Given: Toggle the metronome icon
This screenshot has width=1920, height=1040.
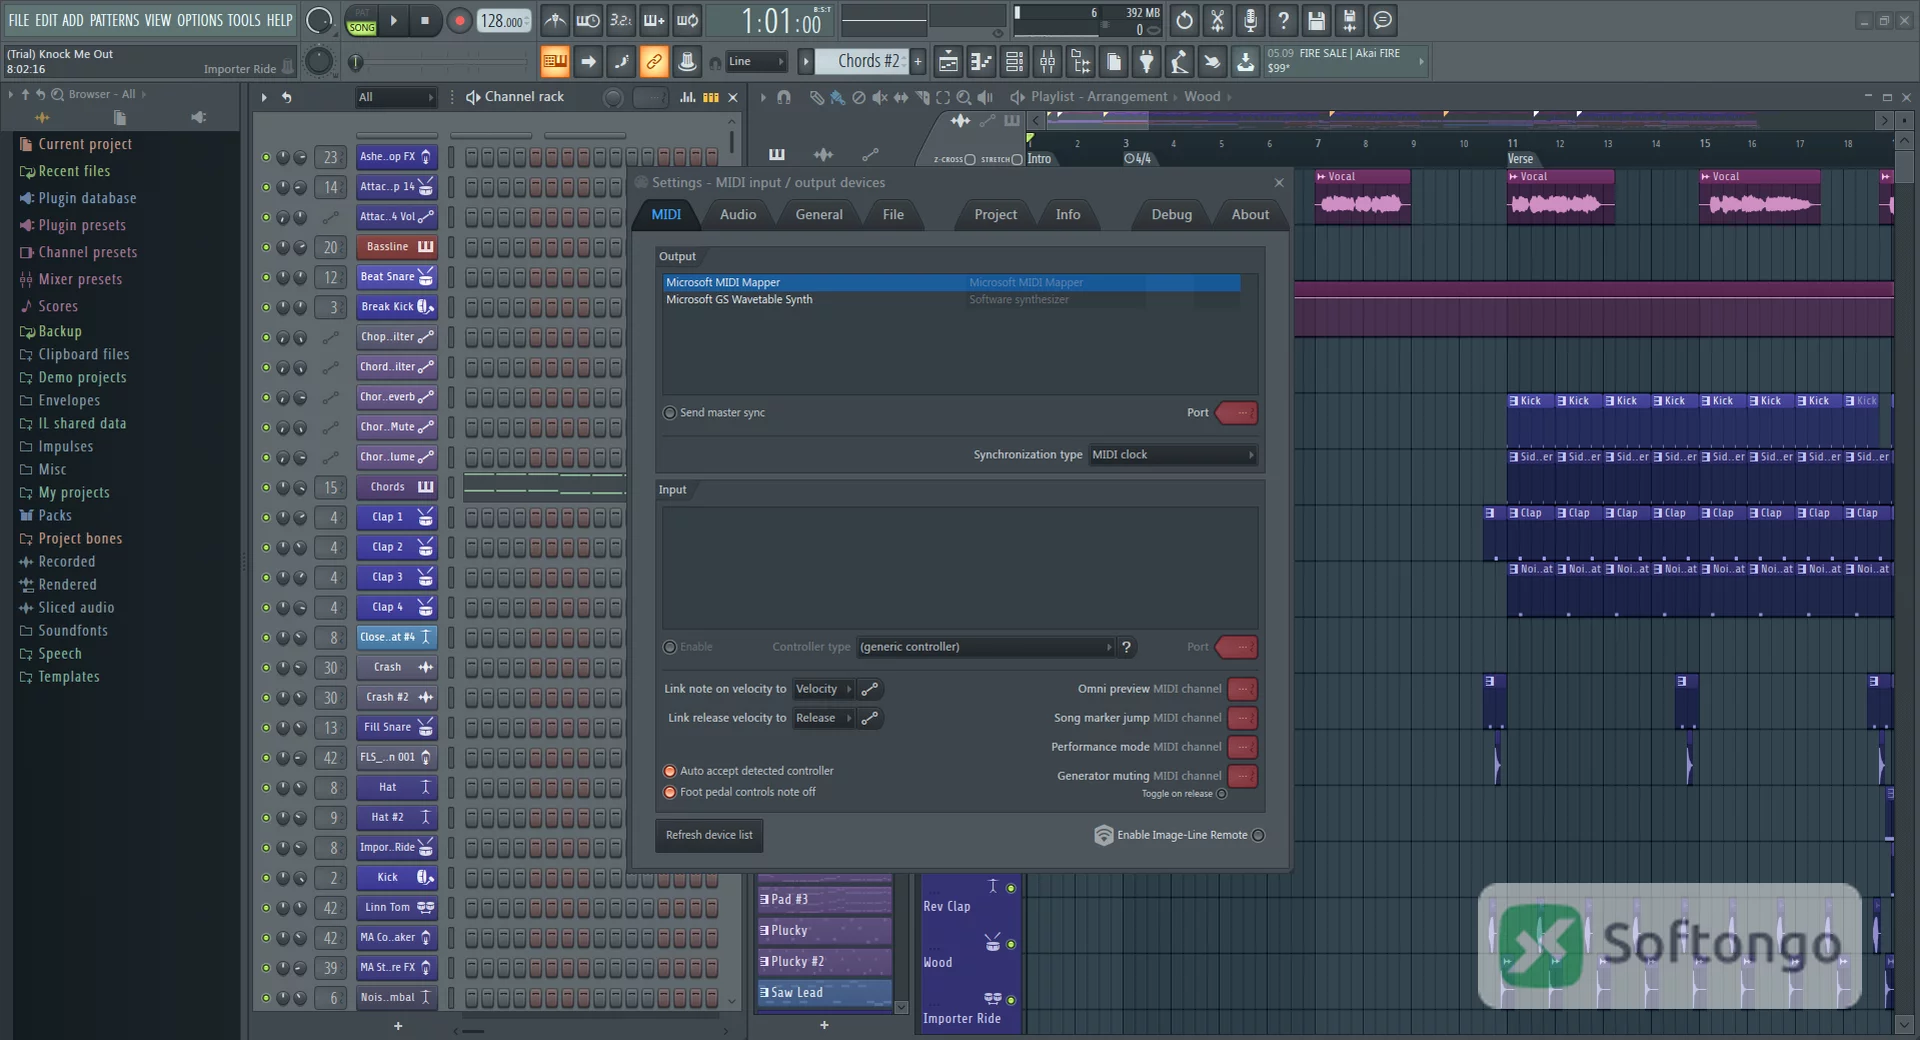Looking at the screenshot, I should 555,20.
